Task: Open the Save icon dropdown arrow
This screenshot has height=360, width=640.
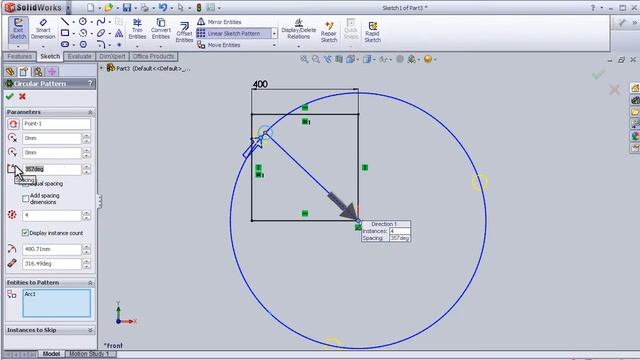Action: 135,8
